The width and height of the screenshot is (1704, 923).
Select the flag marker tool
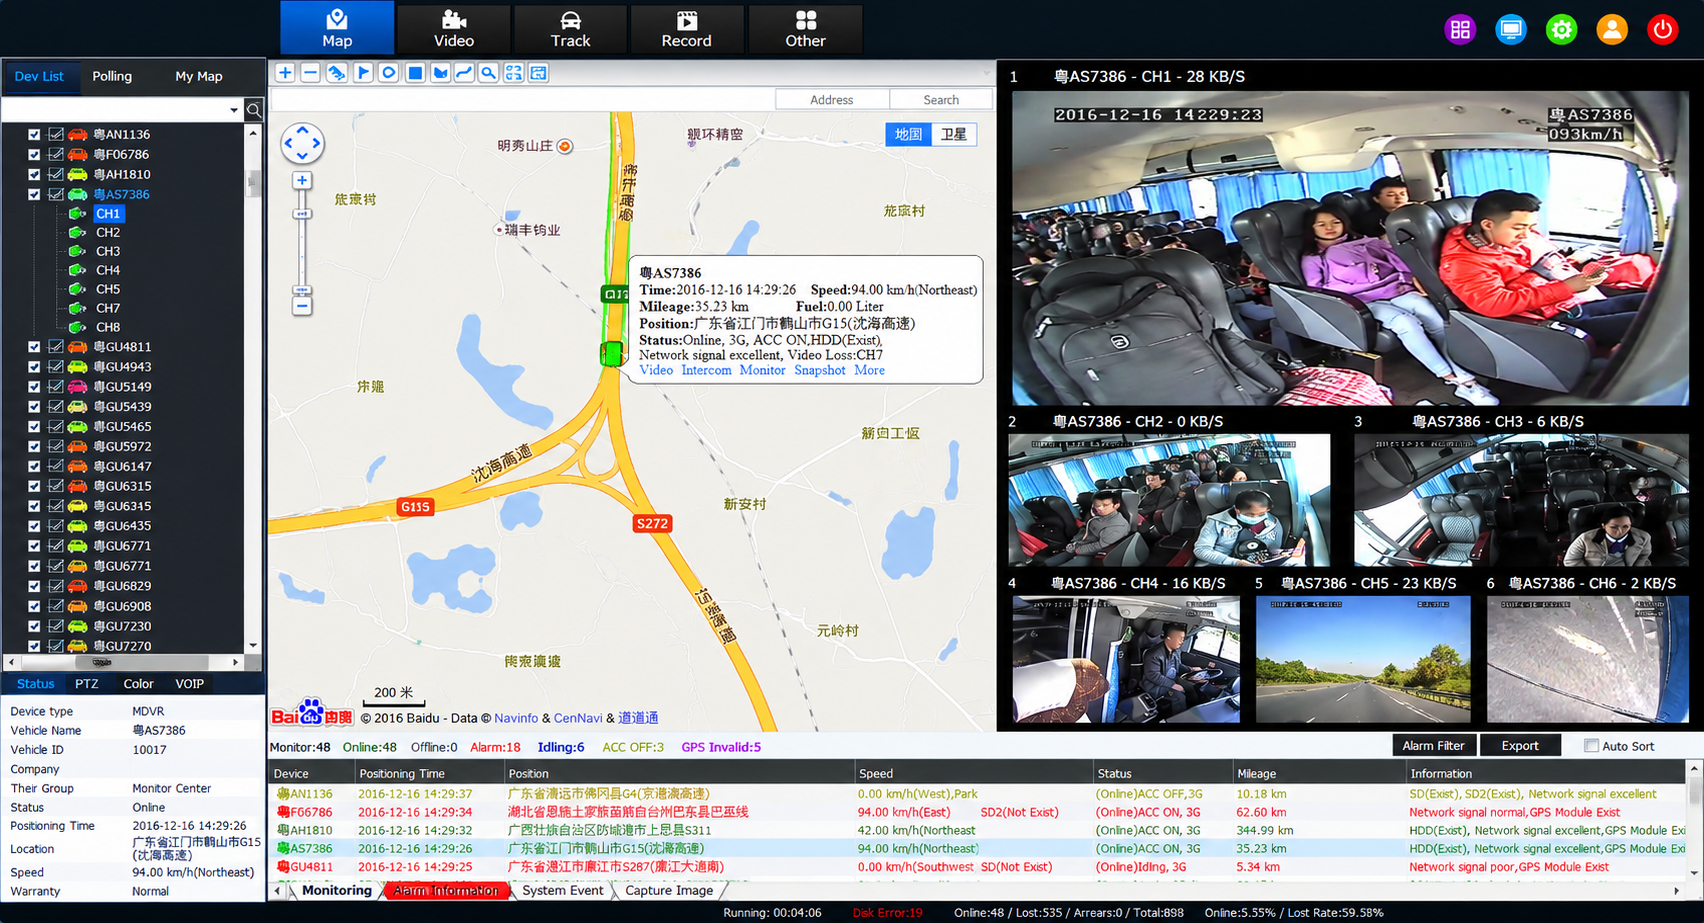click(x=363, y=73)
